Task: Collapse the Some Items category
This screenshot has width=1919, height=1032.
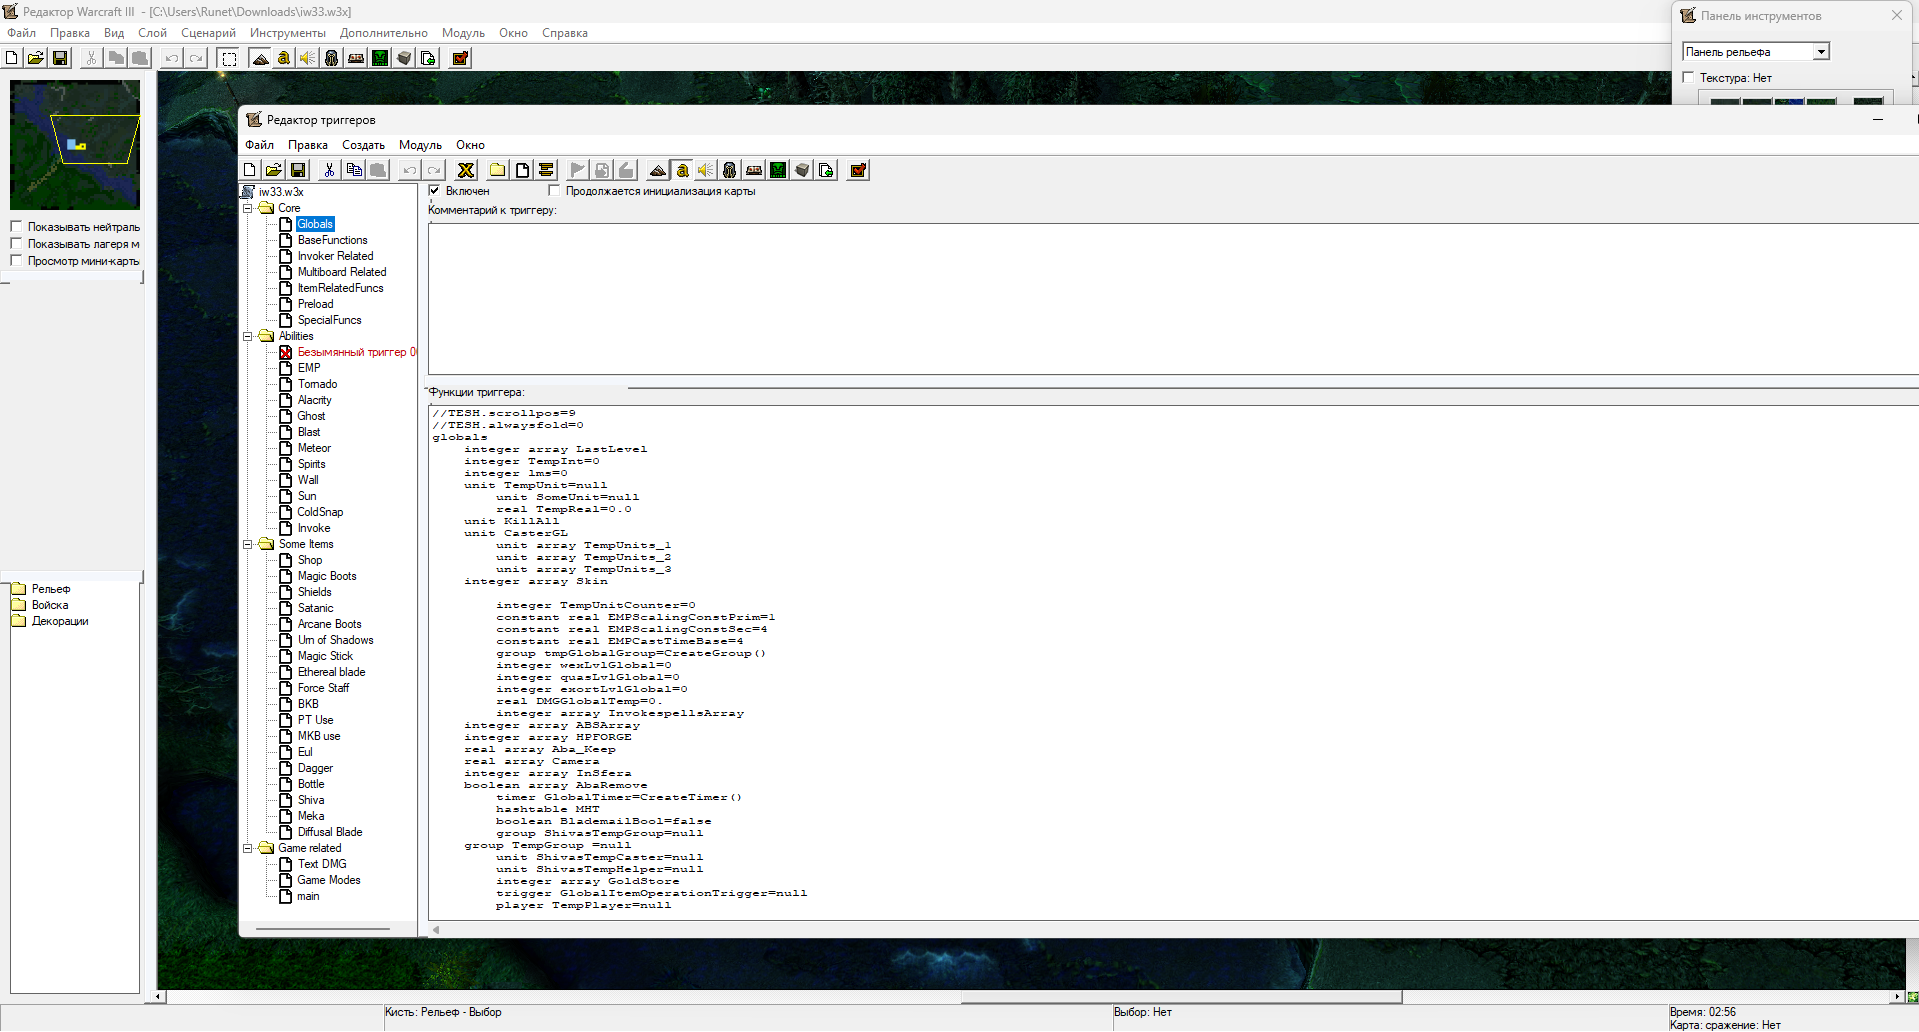Action: pyautogui.click(x=248, y=544)
